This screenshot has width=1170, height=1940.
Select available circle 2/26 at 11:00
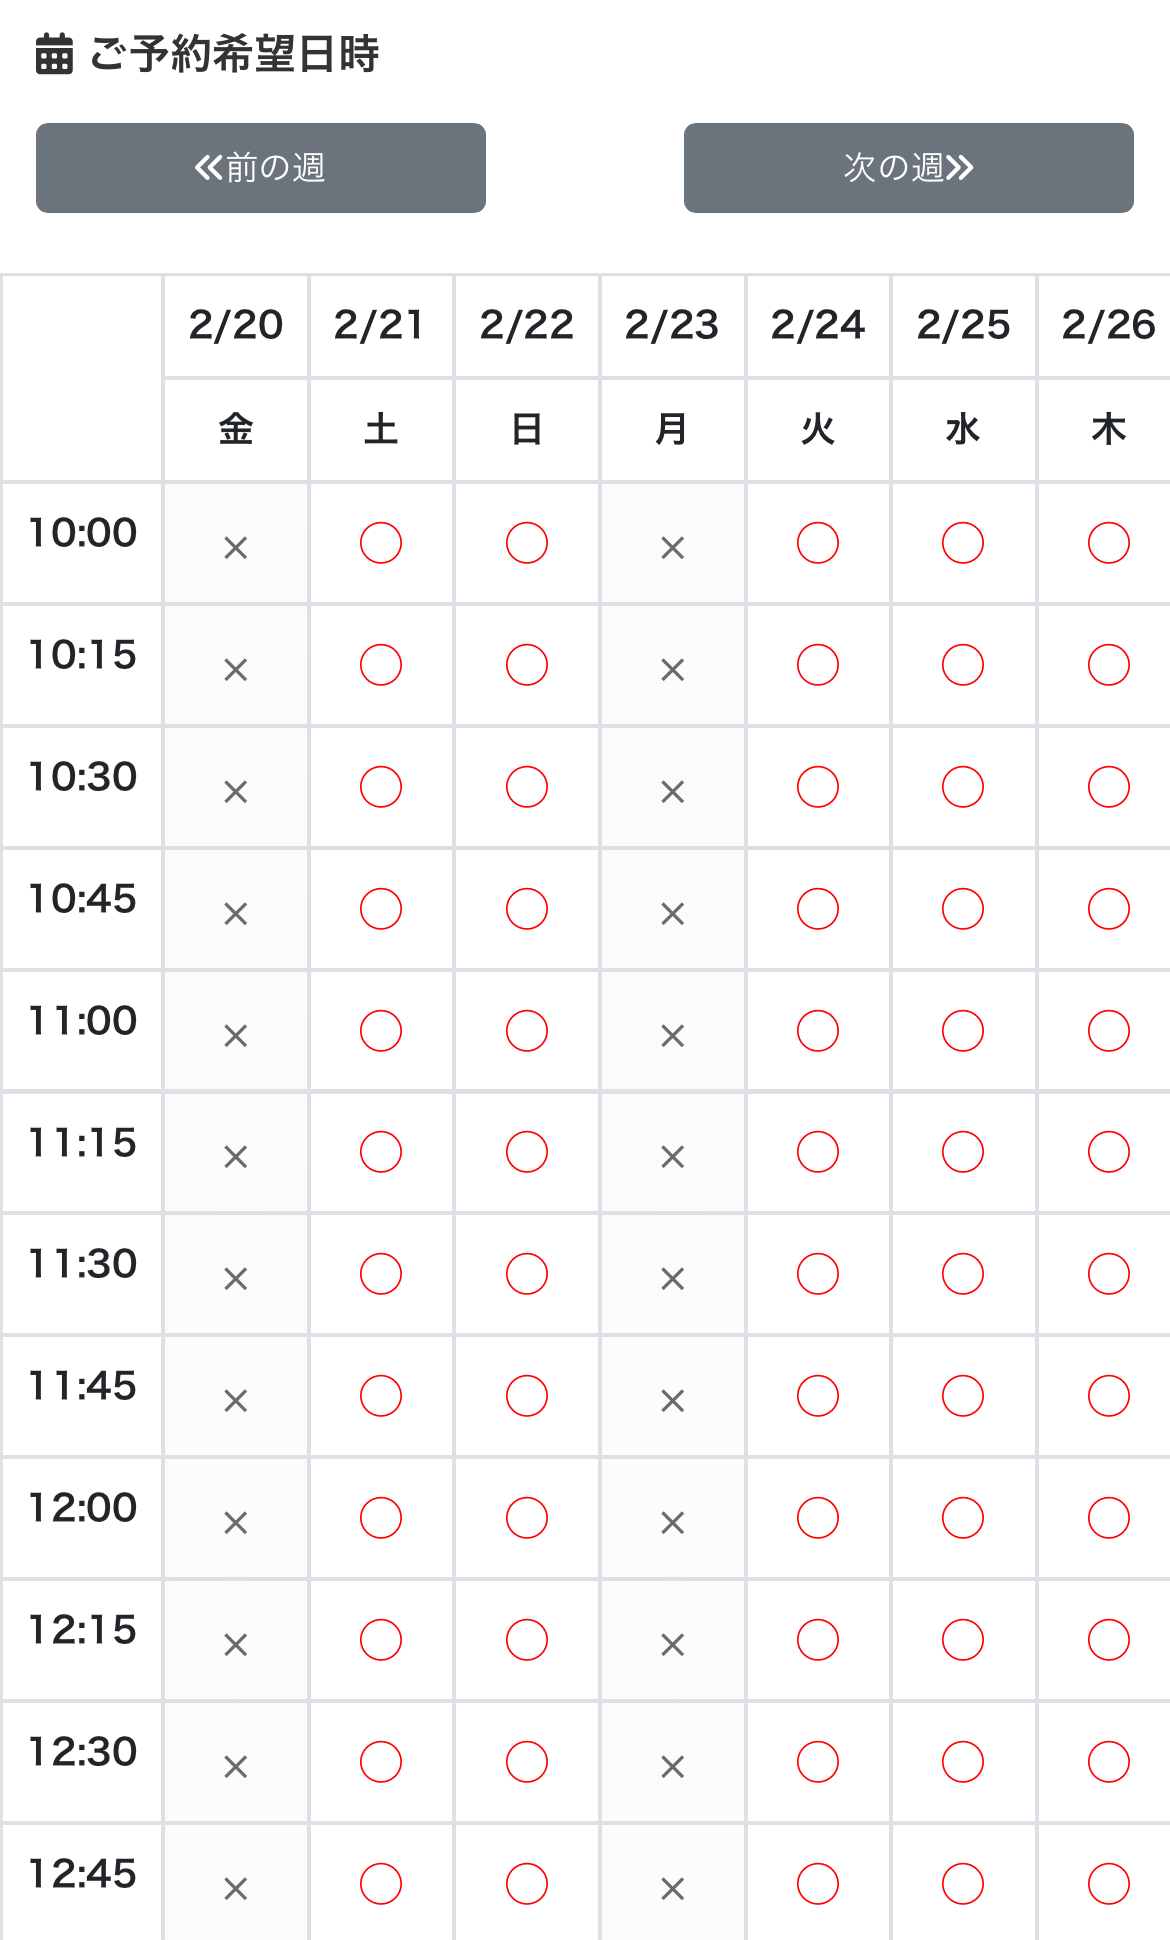point(1109,1031)
